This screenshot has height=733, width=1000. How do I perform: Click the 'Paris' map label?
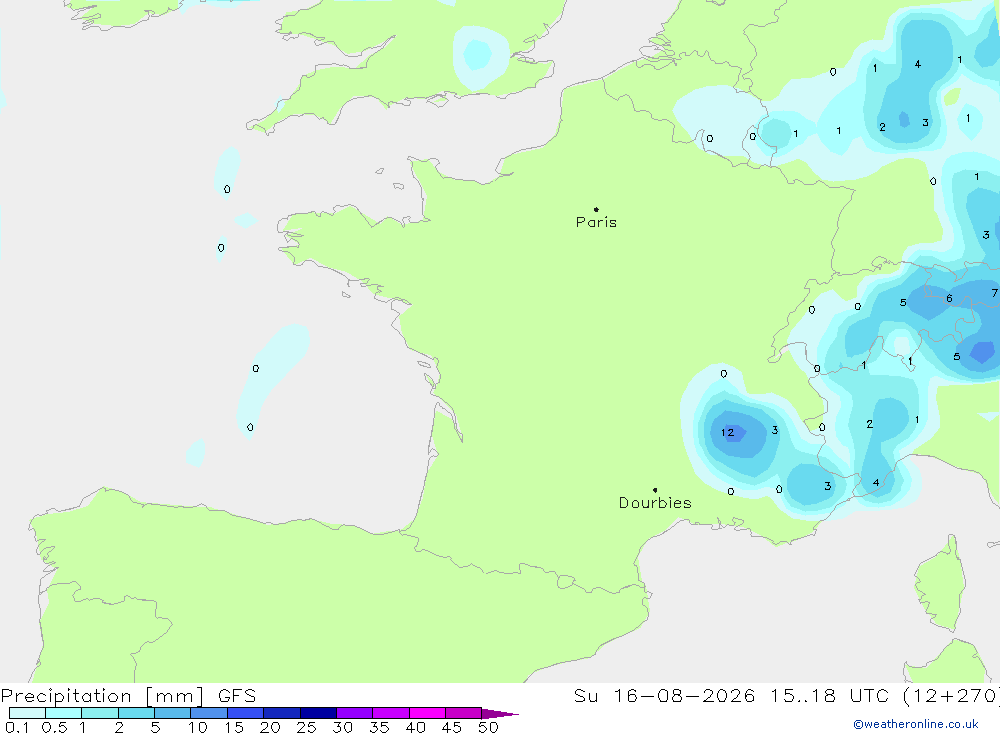596,222
